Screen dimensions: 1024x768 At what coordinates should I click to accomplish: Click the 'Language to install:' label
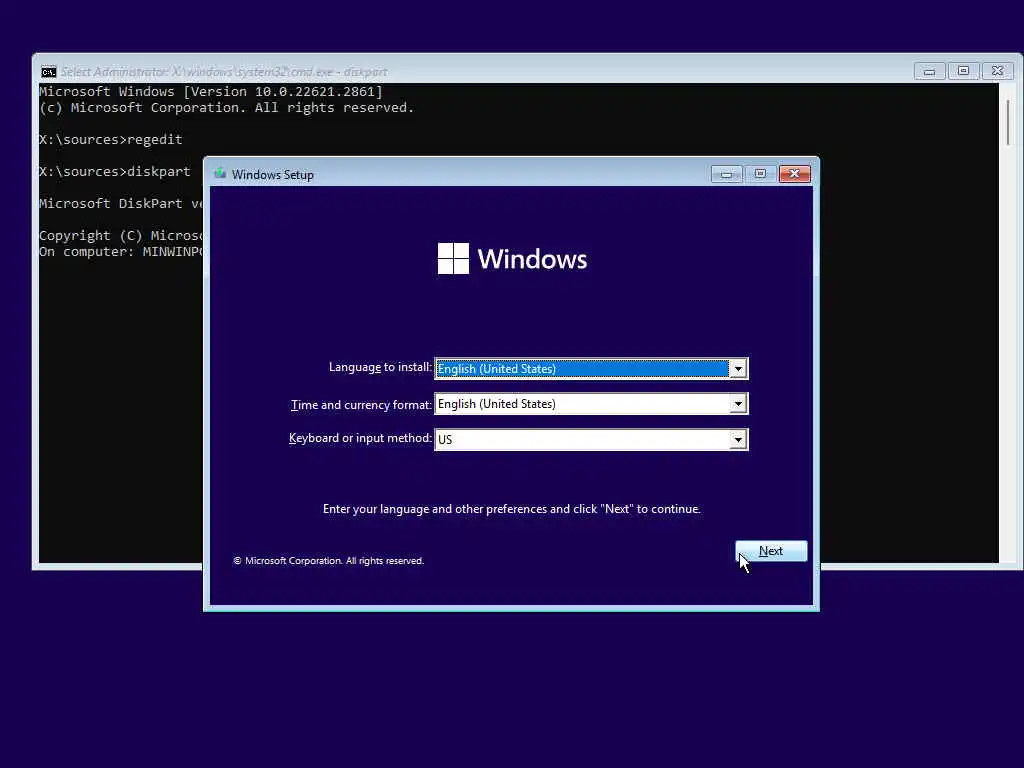(380, 367)
